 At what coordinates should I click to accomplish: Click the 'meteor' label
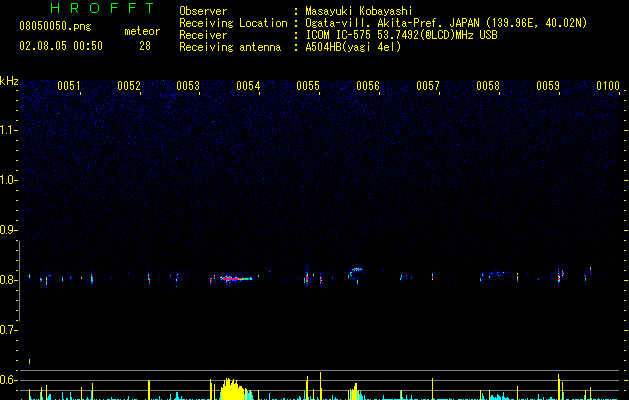pos(142,31)
